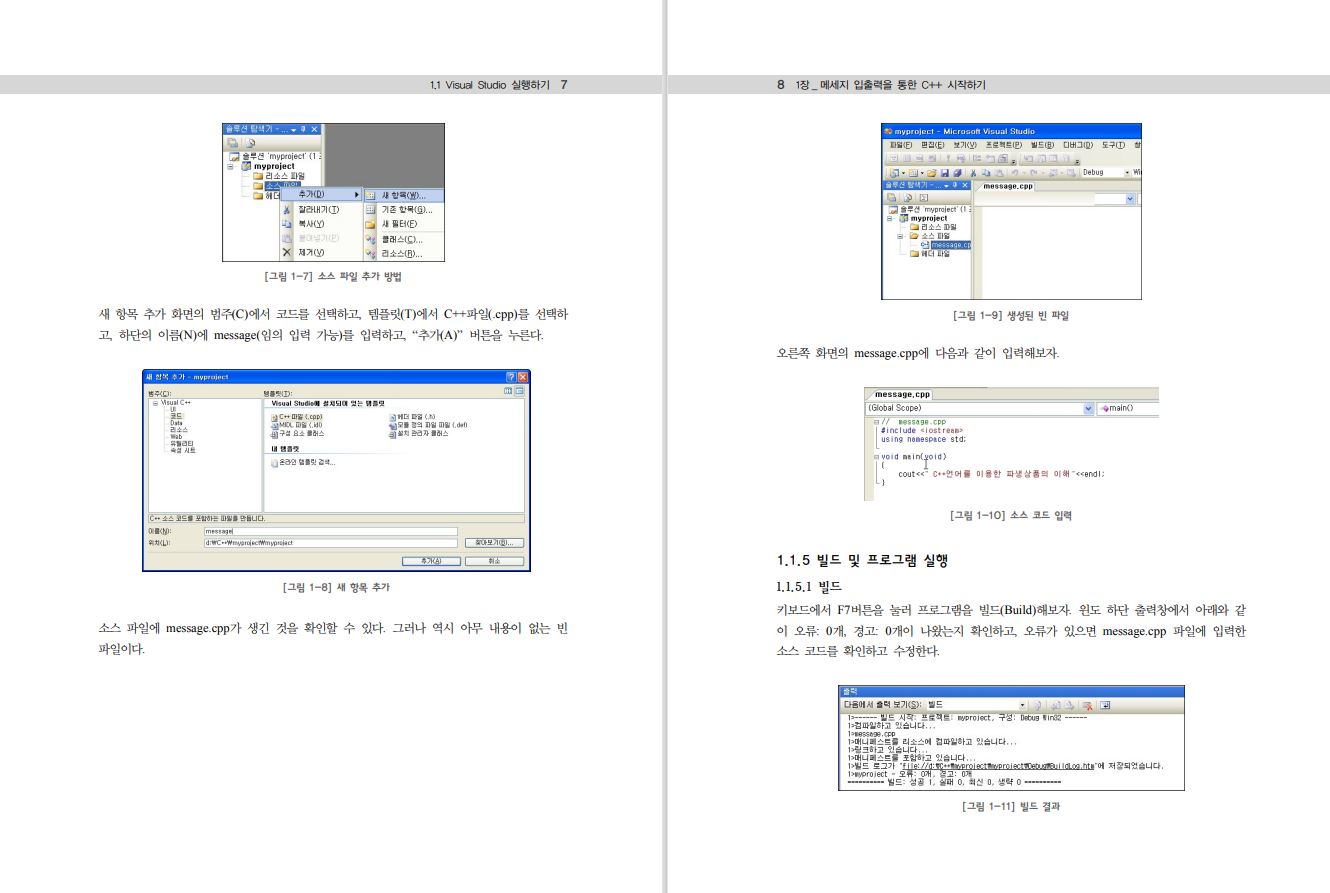Screen dimensions: 1330x893
Task: Click the 이름(N) field containing 'message'
Action: 330,531
